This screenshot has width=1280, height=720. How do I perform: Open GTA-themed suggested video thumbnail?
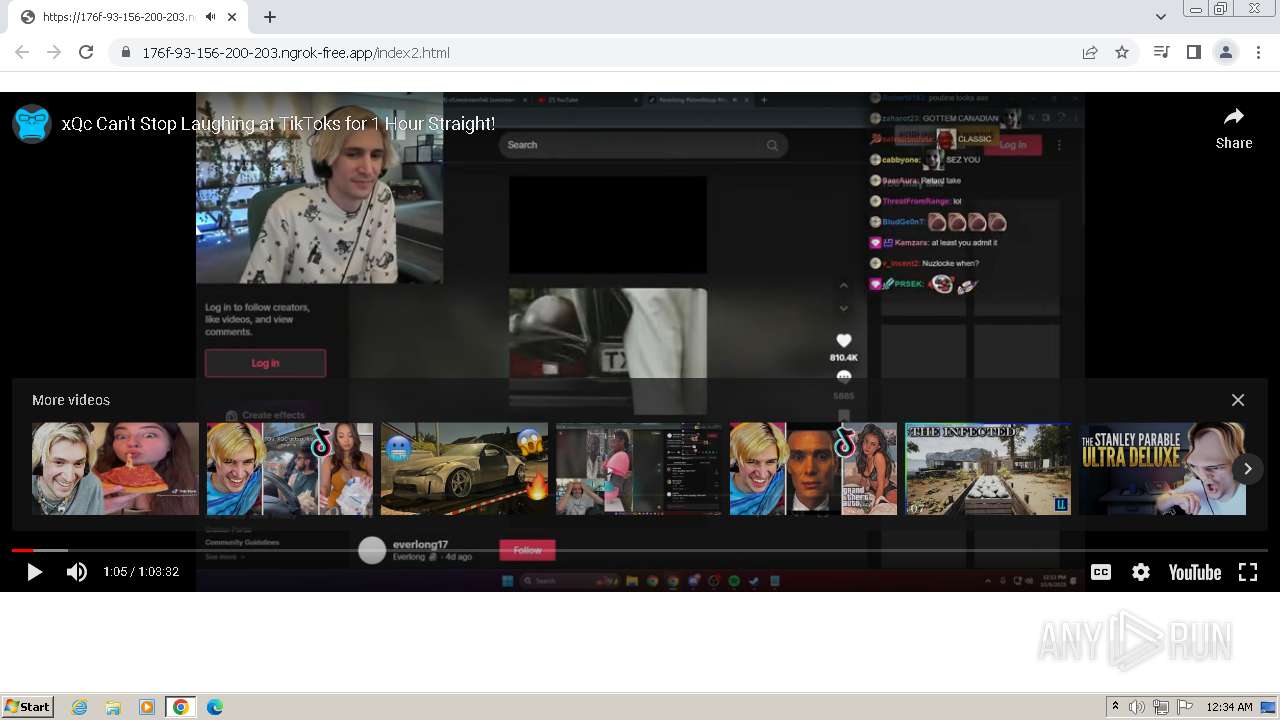[x=814, y=469]
